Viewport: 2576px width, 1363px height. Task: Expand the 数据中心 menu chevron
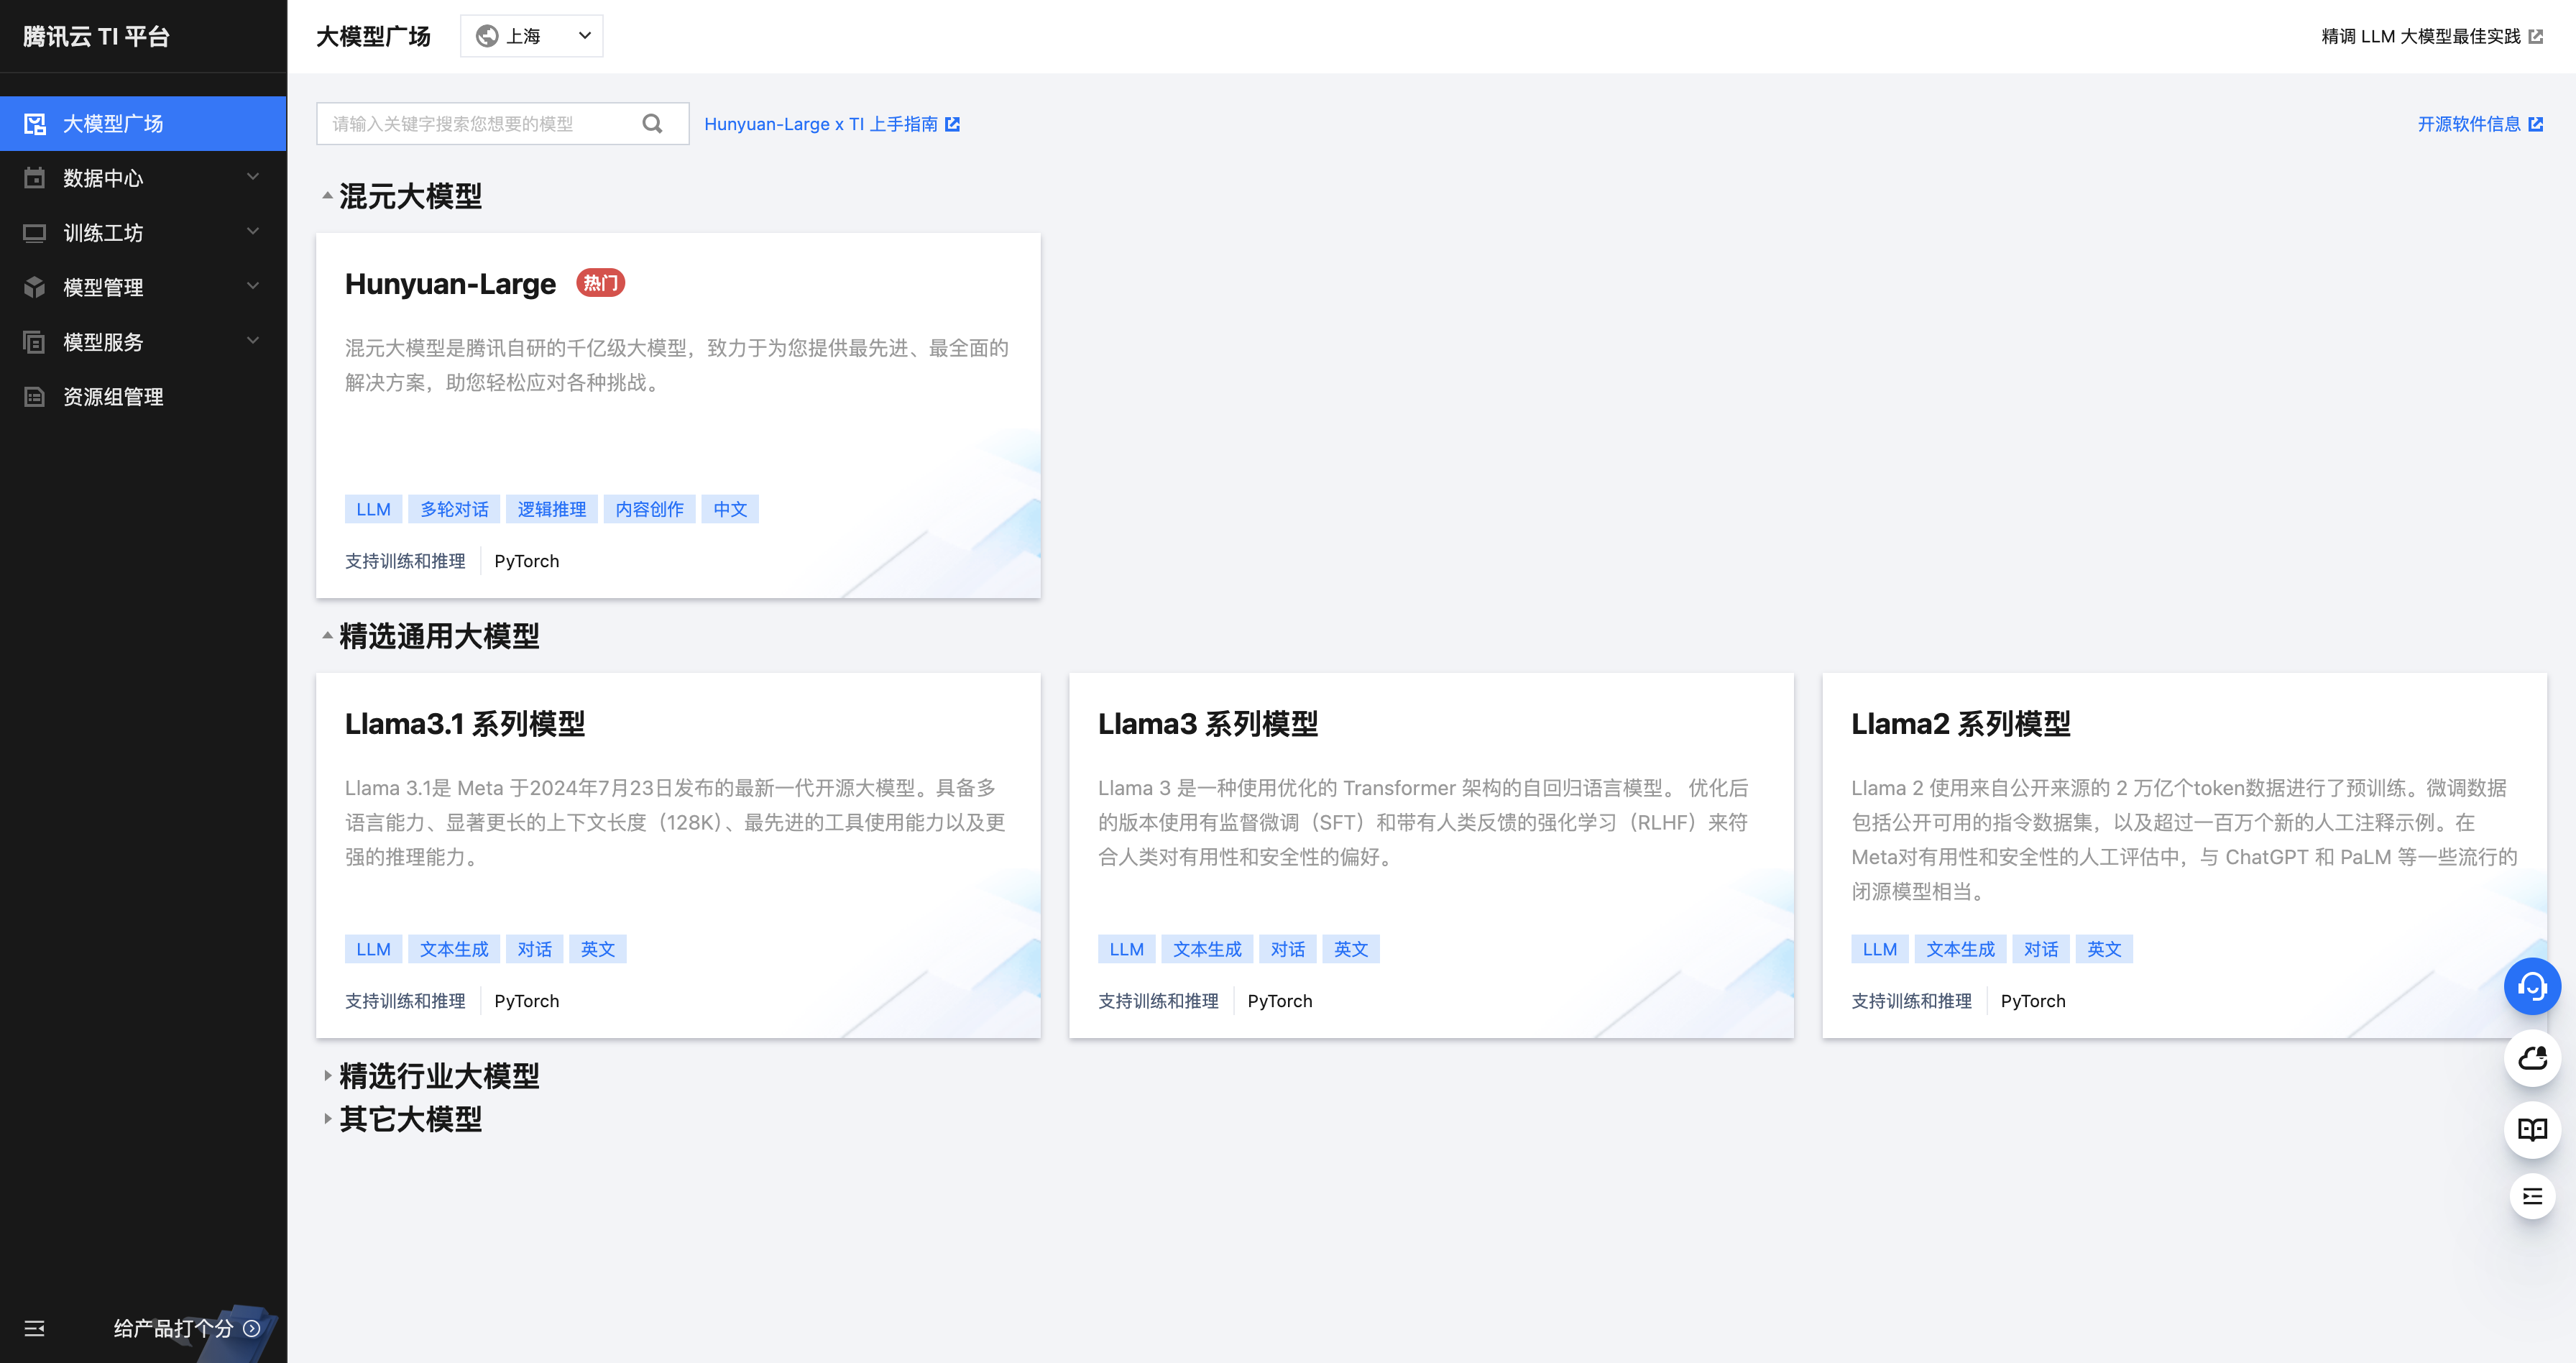[253, 177]
